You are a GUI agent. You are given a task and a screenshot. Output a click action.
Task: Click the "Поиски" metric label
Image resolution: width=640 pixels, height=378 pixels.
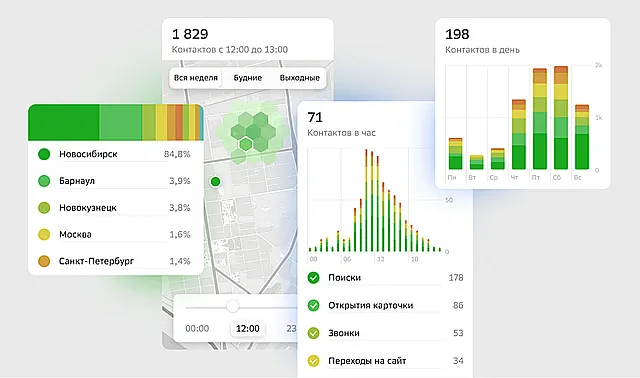(344, 278)
